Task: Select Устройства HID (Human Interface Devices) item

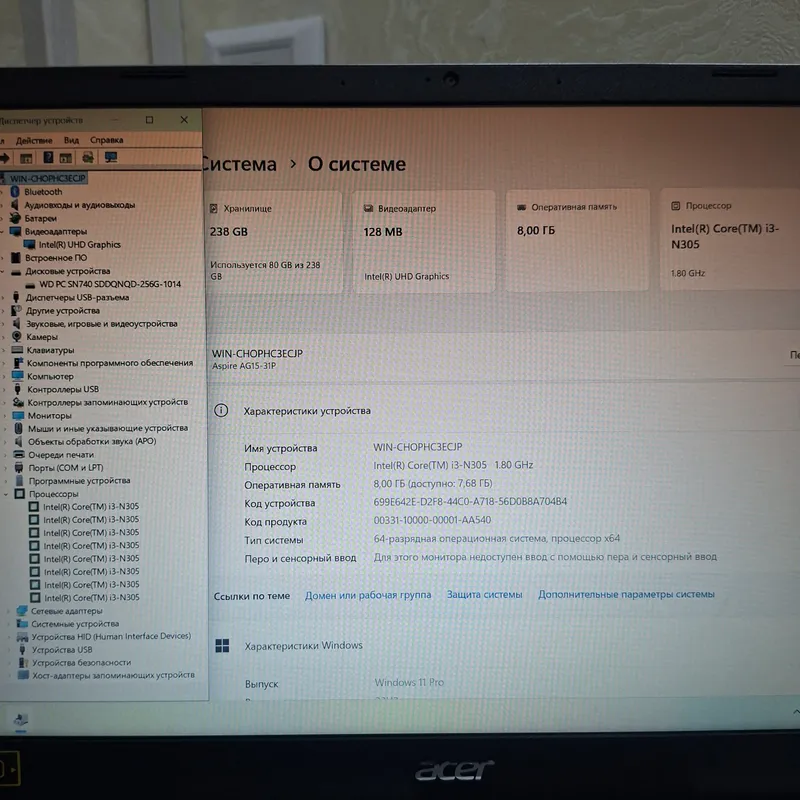Action: 111,636
